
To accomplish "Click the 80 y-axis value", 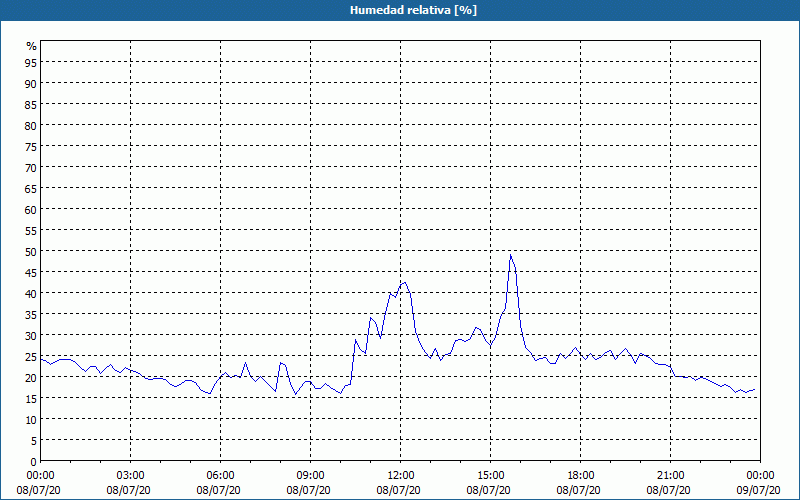I will coord(31,125).
